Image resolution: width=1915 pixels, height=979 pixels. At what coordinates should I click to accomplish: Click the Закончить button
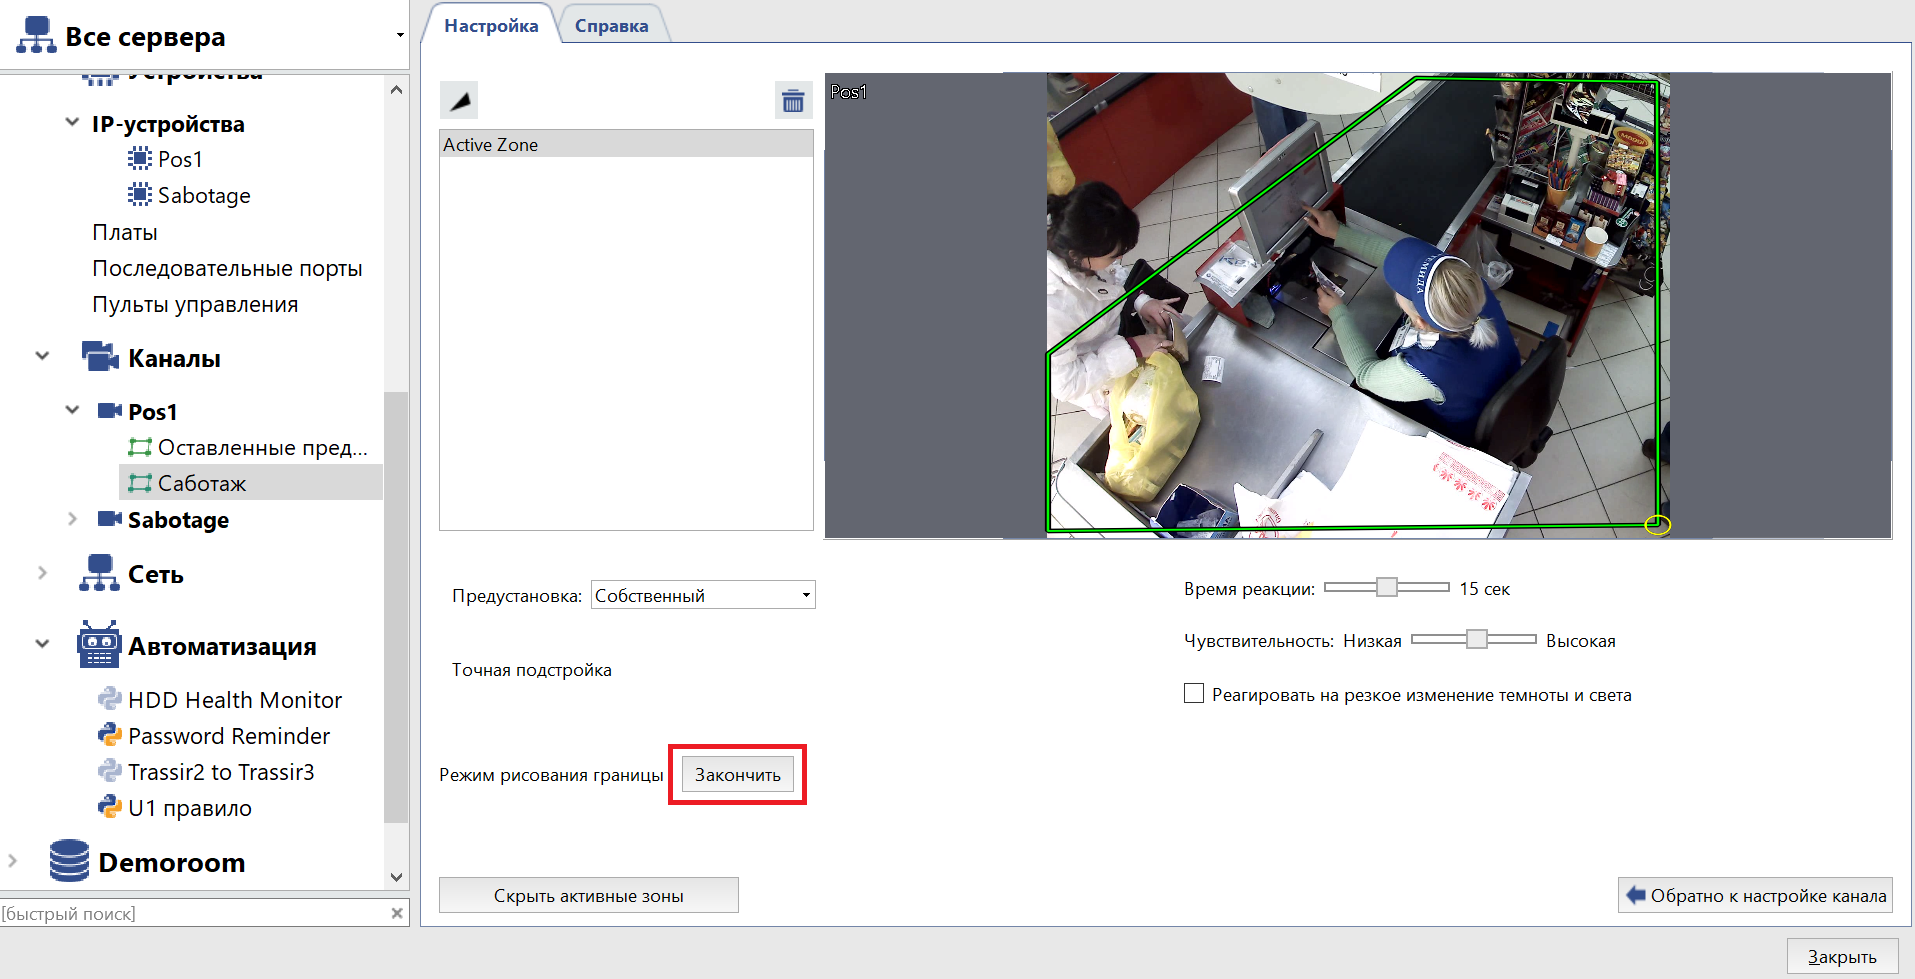tap(738, 775)
